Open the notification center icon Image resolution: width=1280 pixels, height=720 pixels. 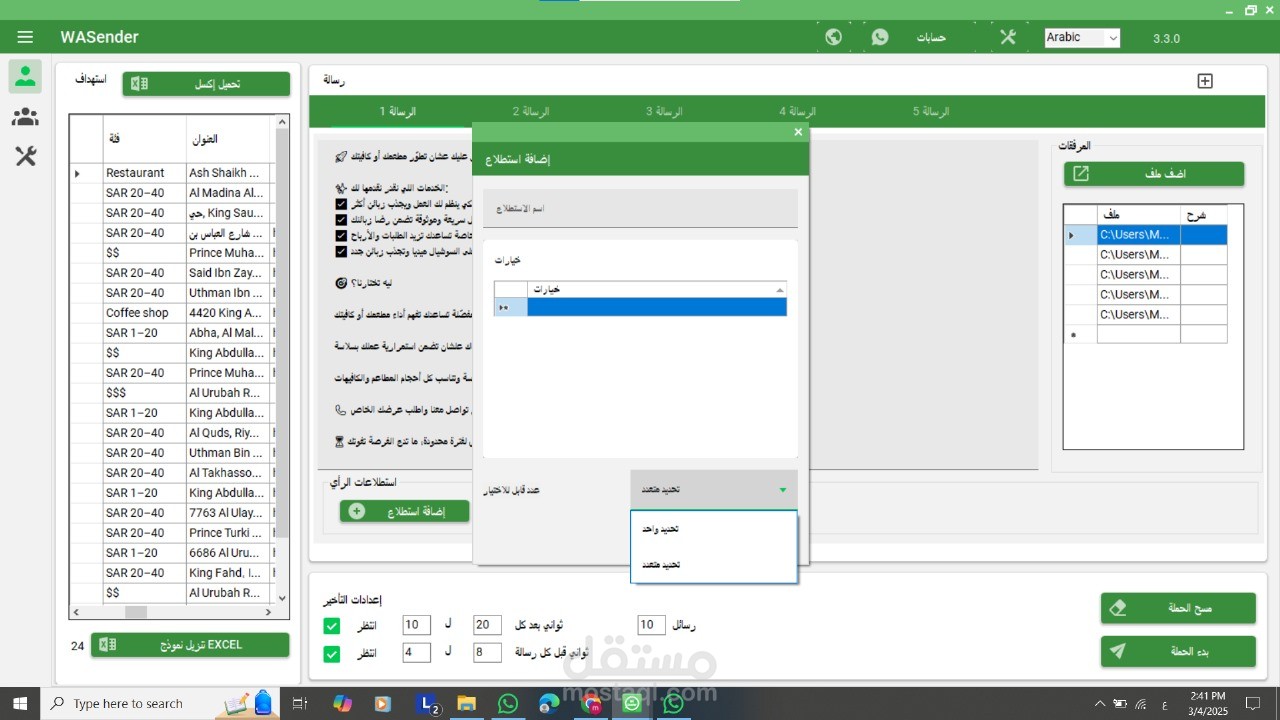coord(1253,703)
